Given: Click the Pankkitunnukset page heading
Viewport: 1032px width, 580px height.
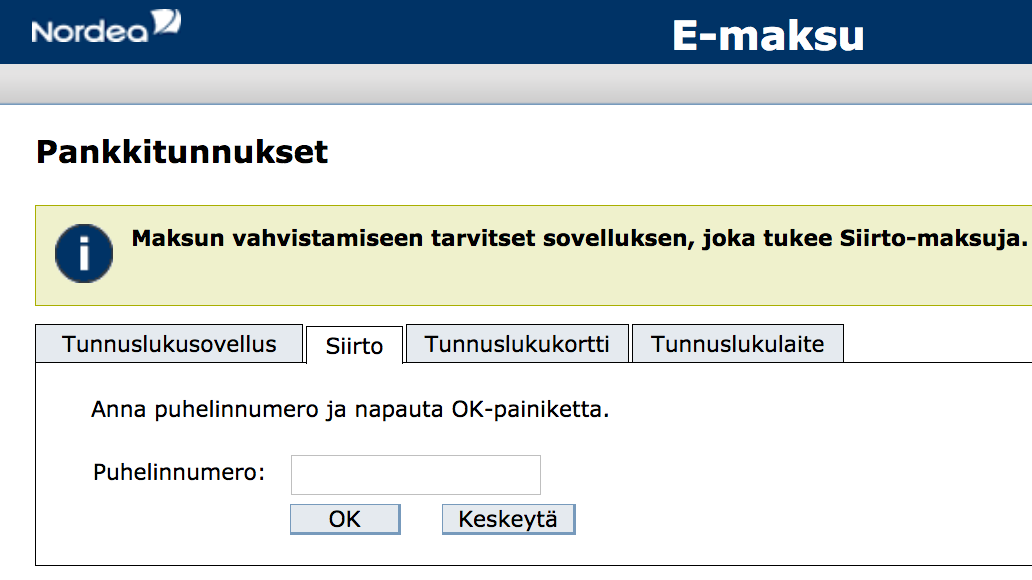Looking at the screenshot, I should click(182, 152).
